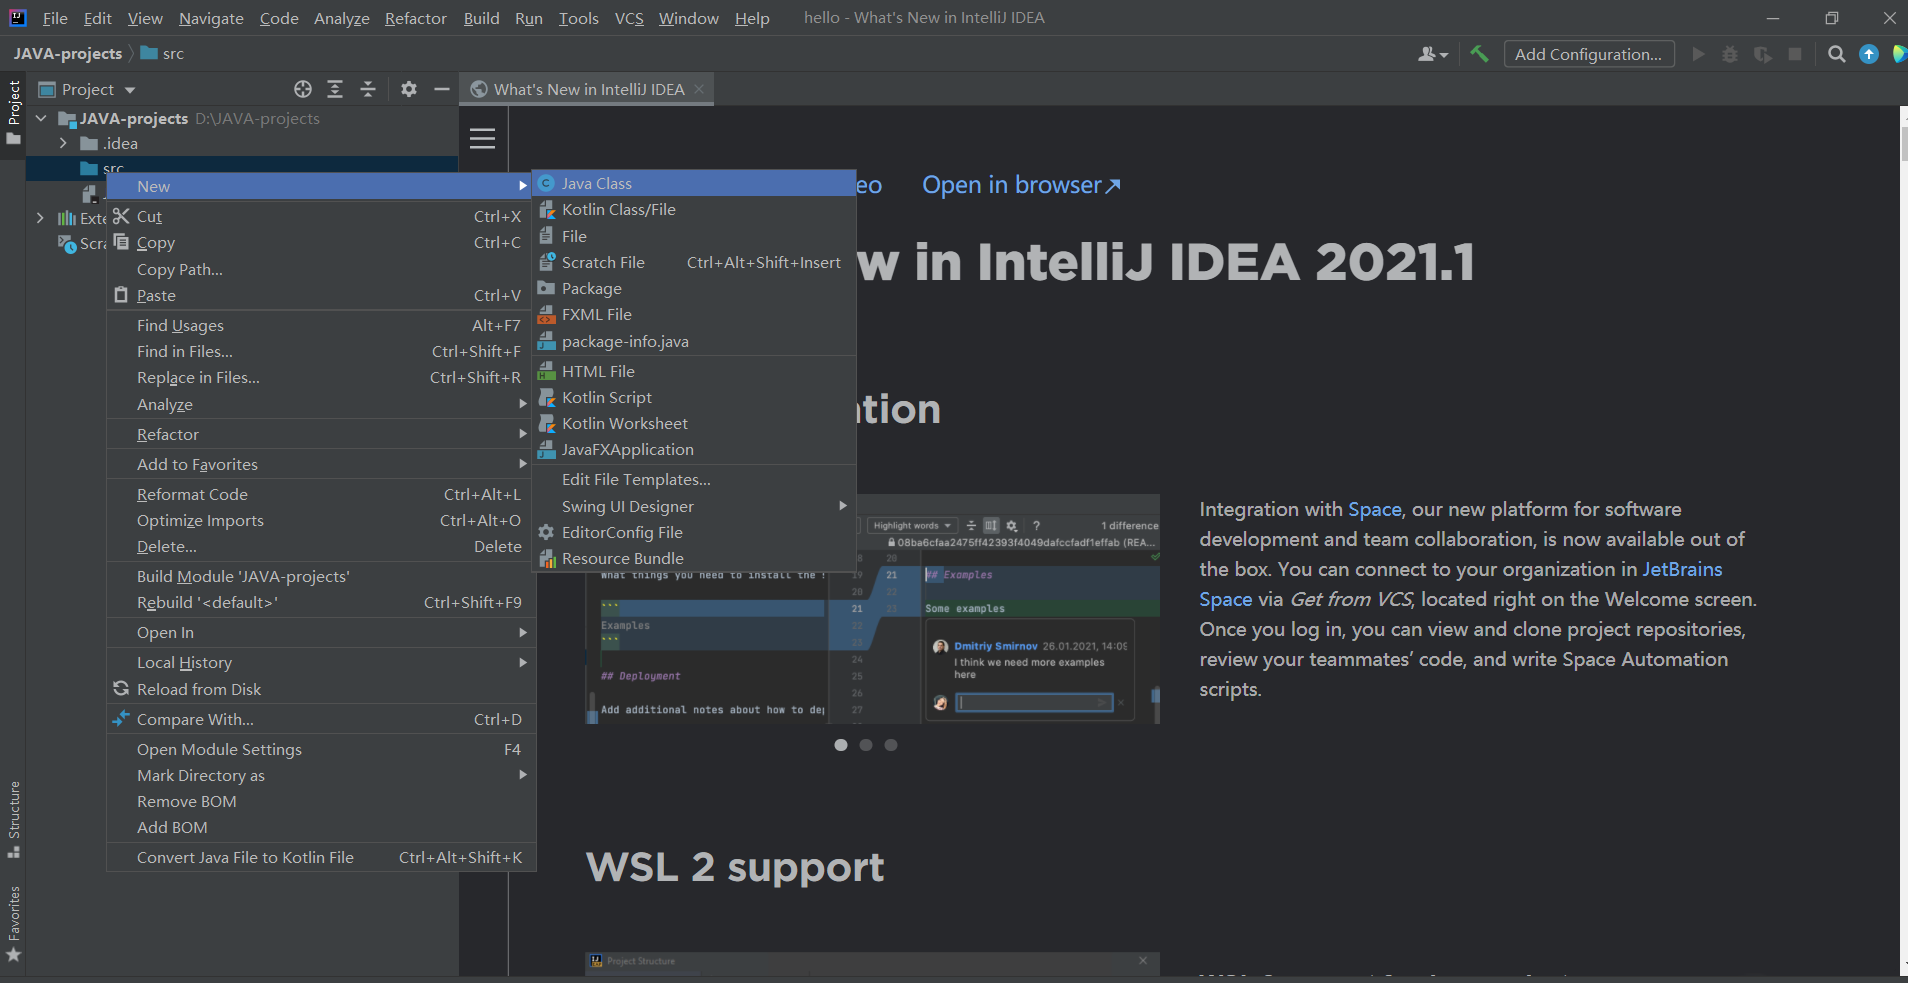Click Run with Coverage icon
Image resolution: width=1908 pixels, height=983 pixels.
click(x=1763, y=54)
